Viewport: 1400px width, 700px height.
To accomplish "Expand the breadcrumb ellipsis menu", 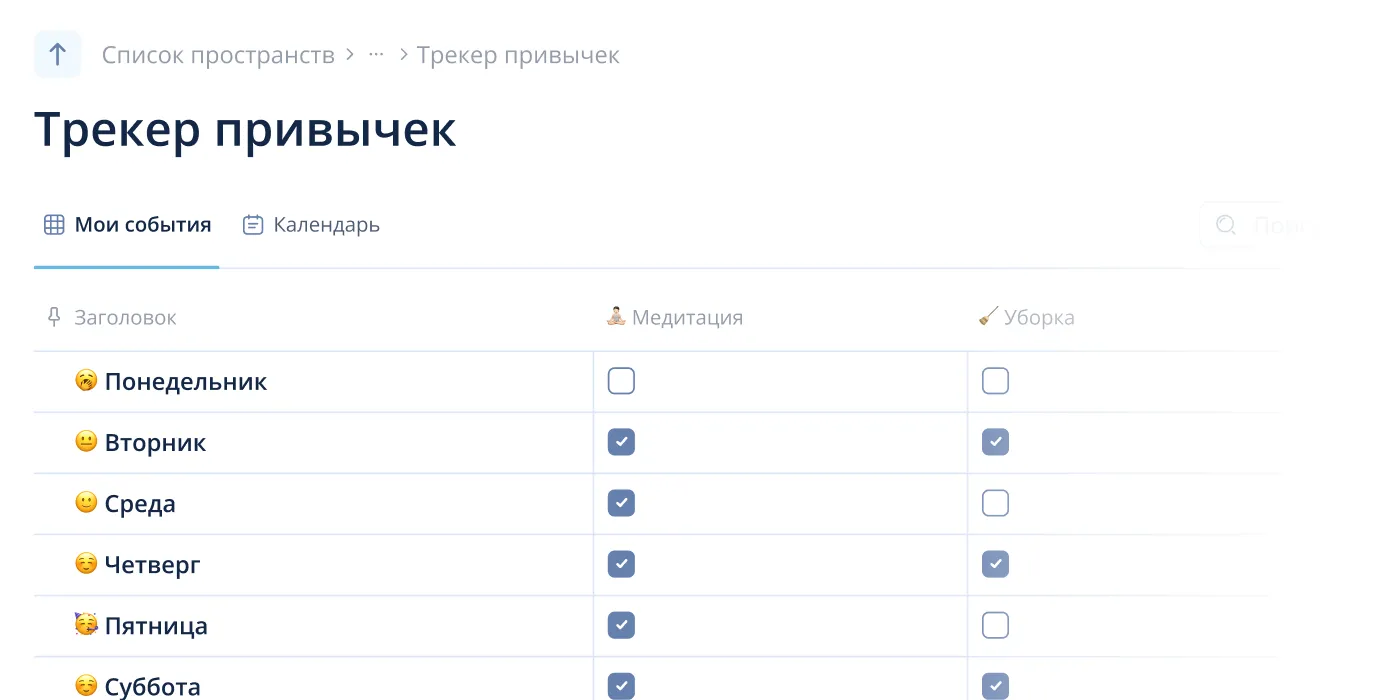I will pos(376,55).
